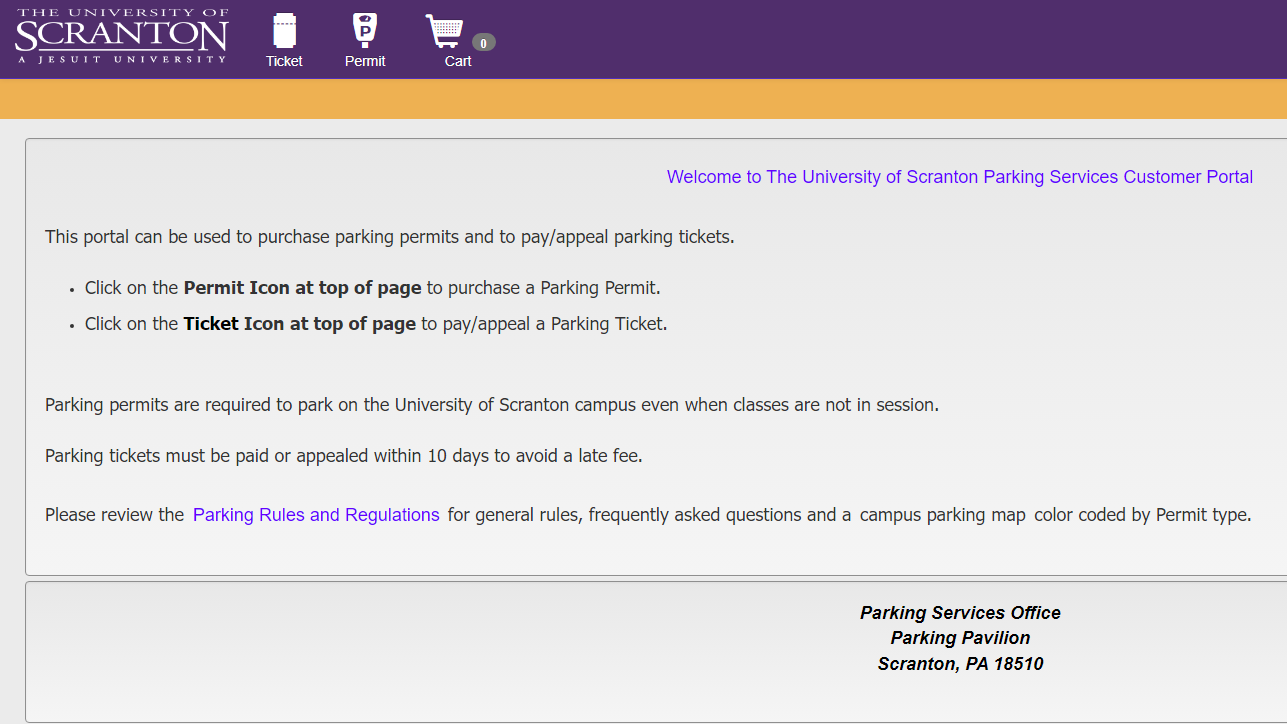Open the shopping Cart icon
Viewport: 1287px width, 724px height.
point(445,32)
